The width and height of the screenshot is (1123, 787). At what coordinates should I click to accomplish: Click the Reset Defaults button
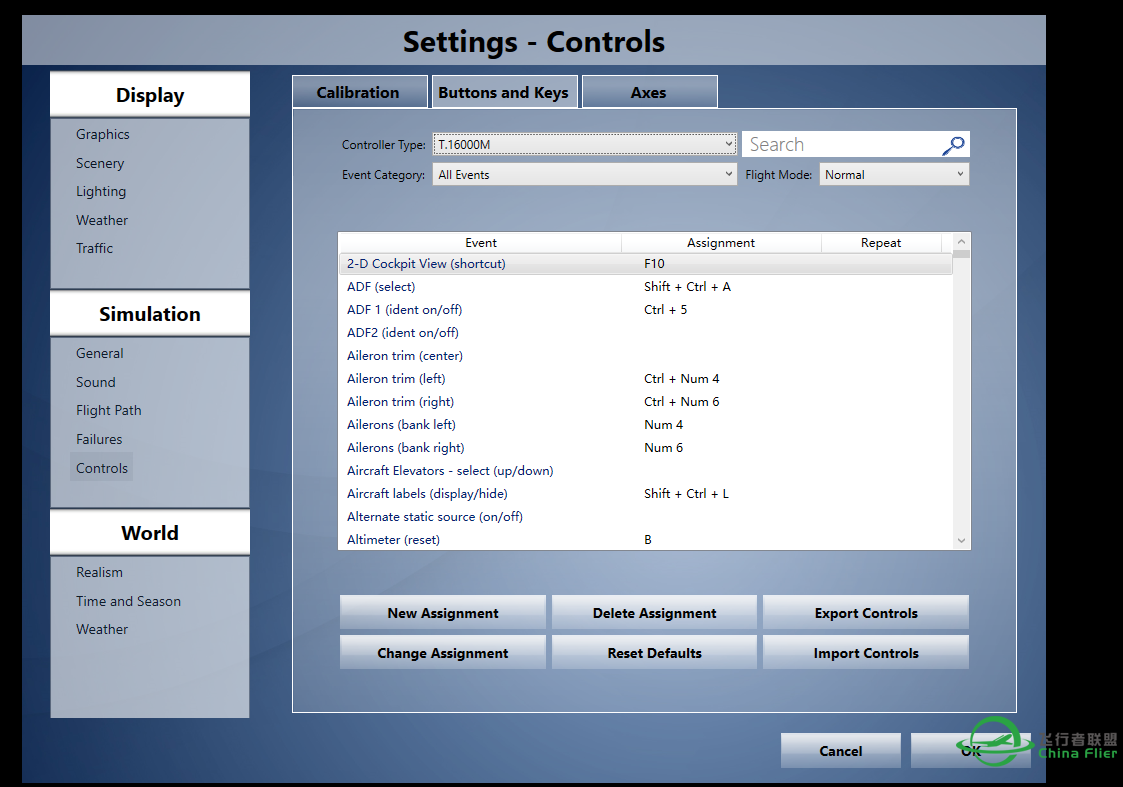click(654, 653)
